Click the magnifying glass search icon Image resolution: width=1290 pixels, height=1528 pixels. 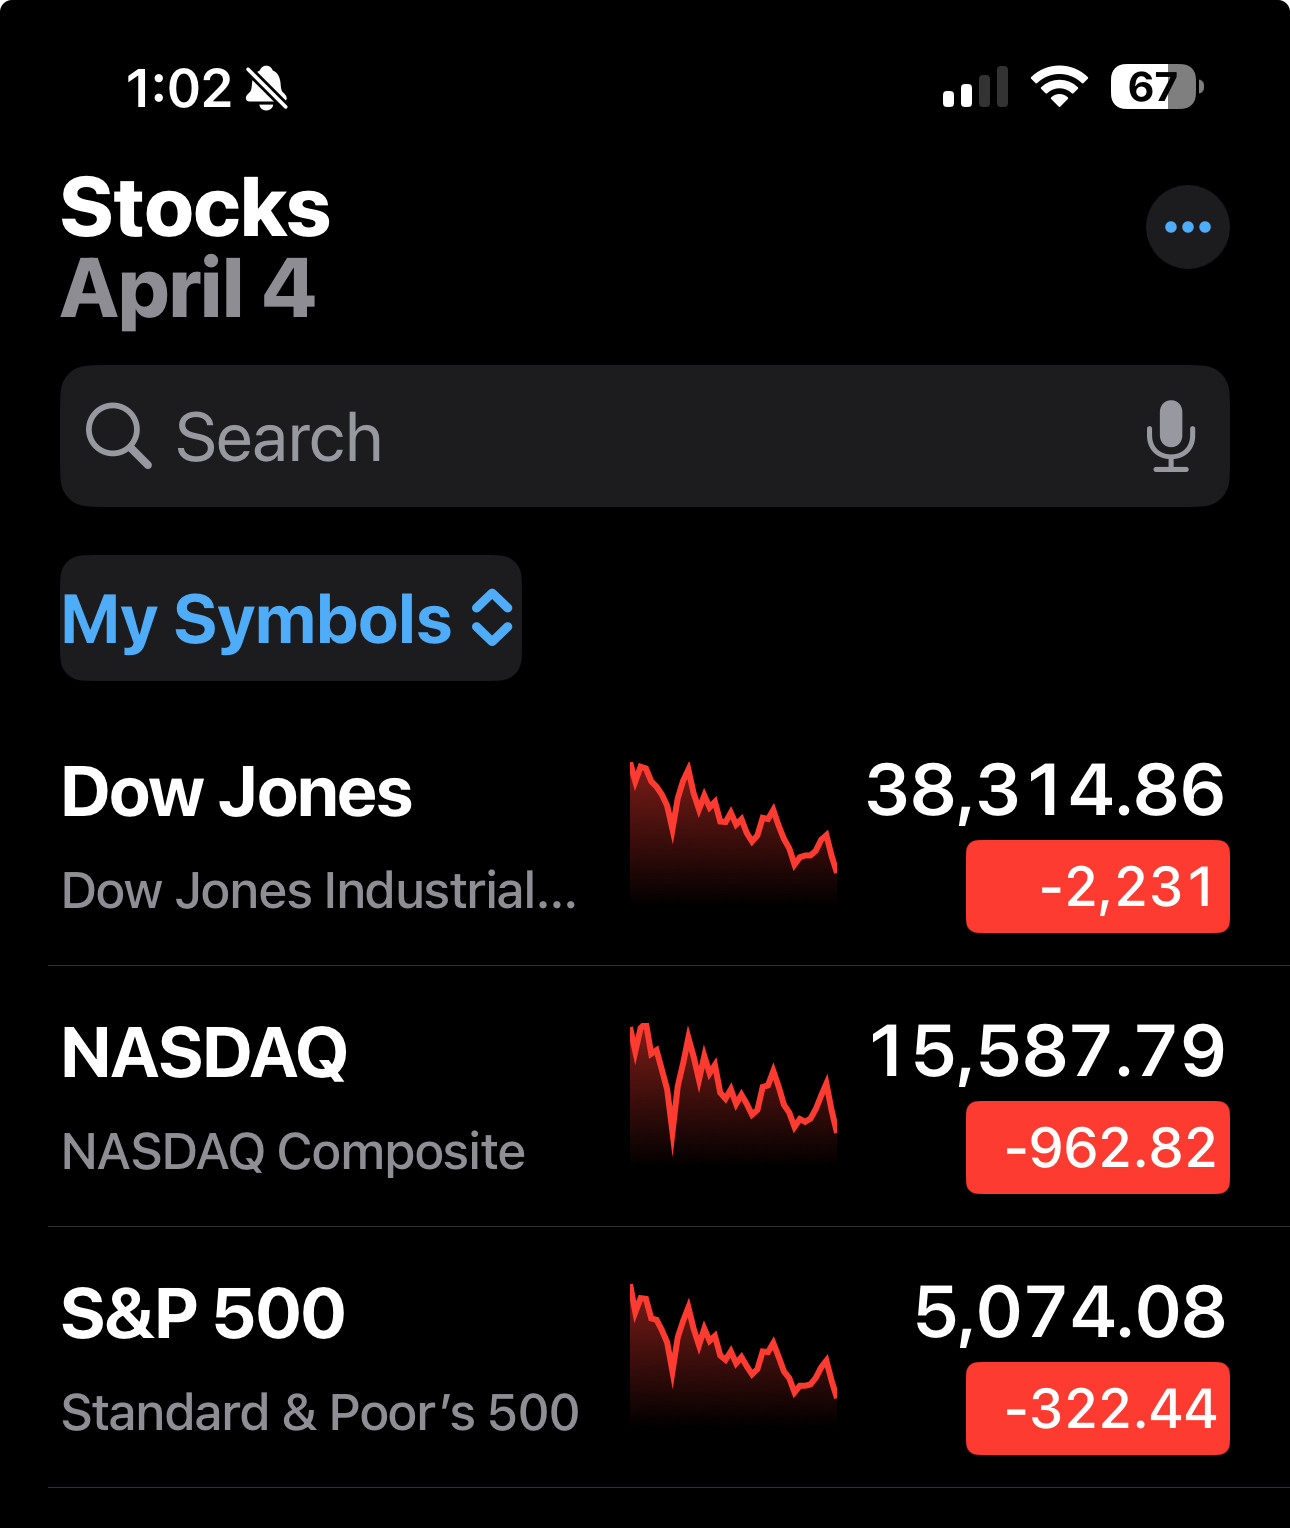click(x=118, y=436)
